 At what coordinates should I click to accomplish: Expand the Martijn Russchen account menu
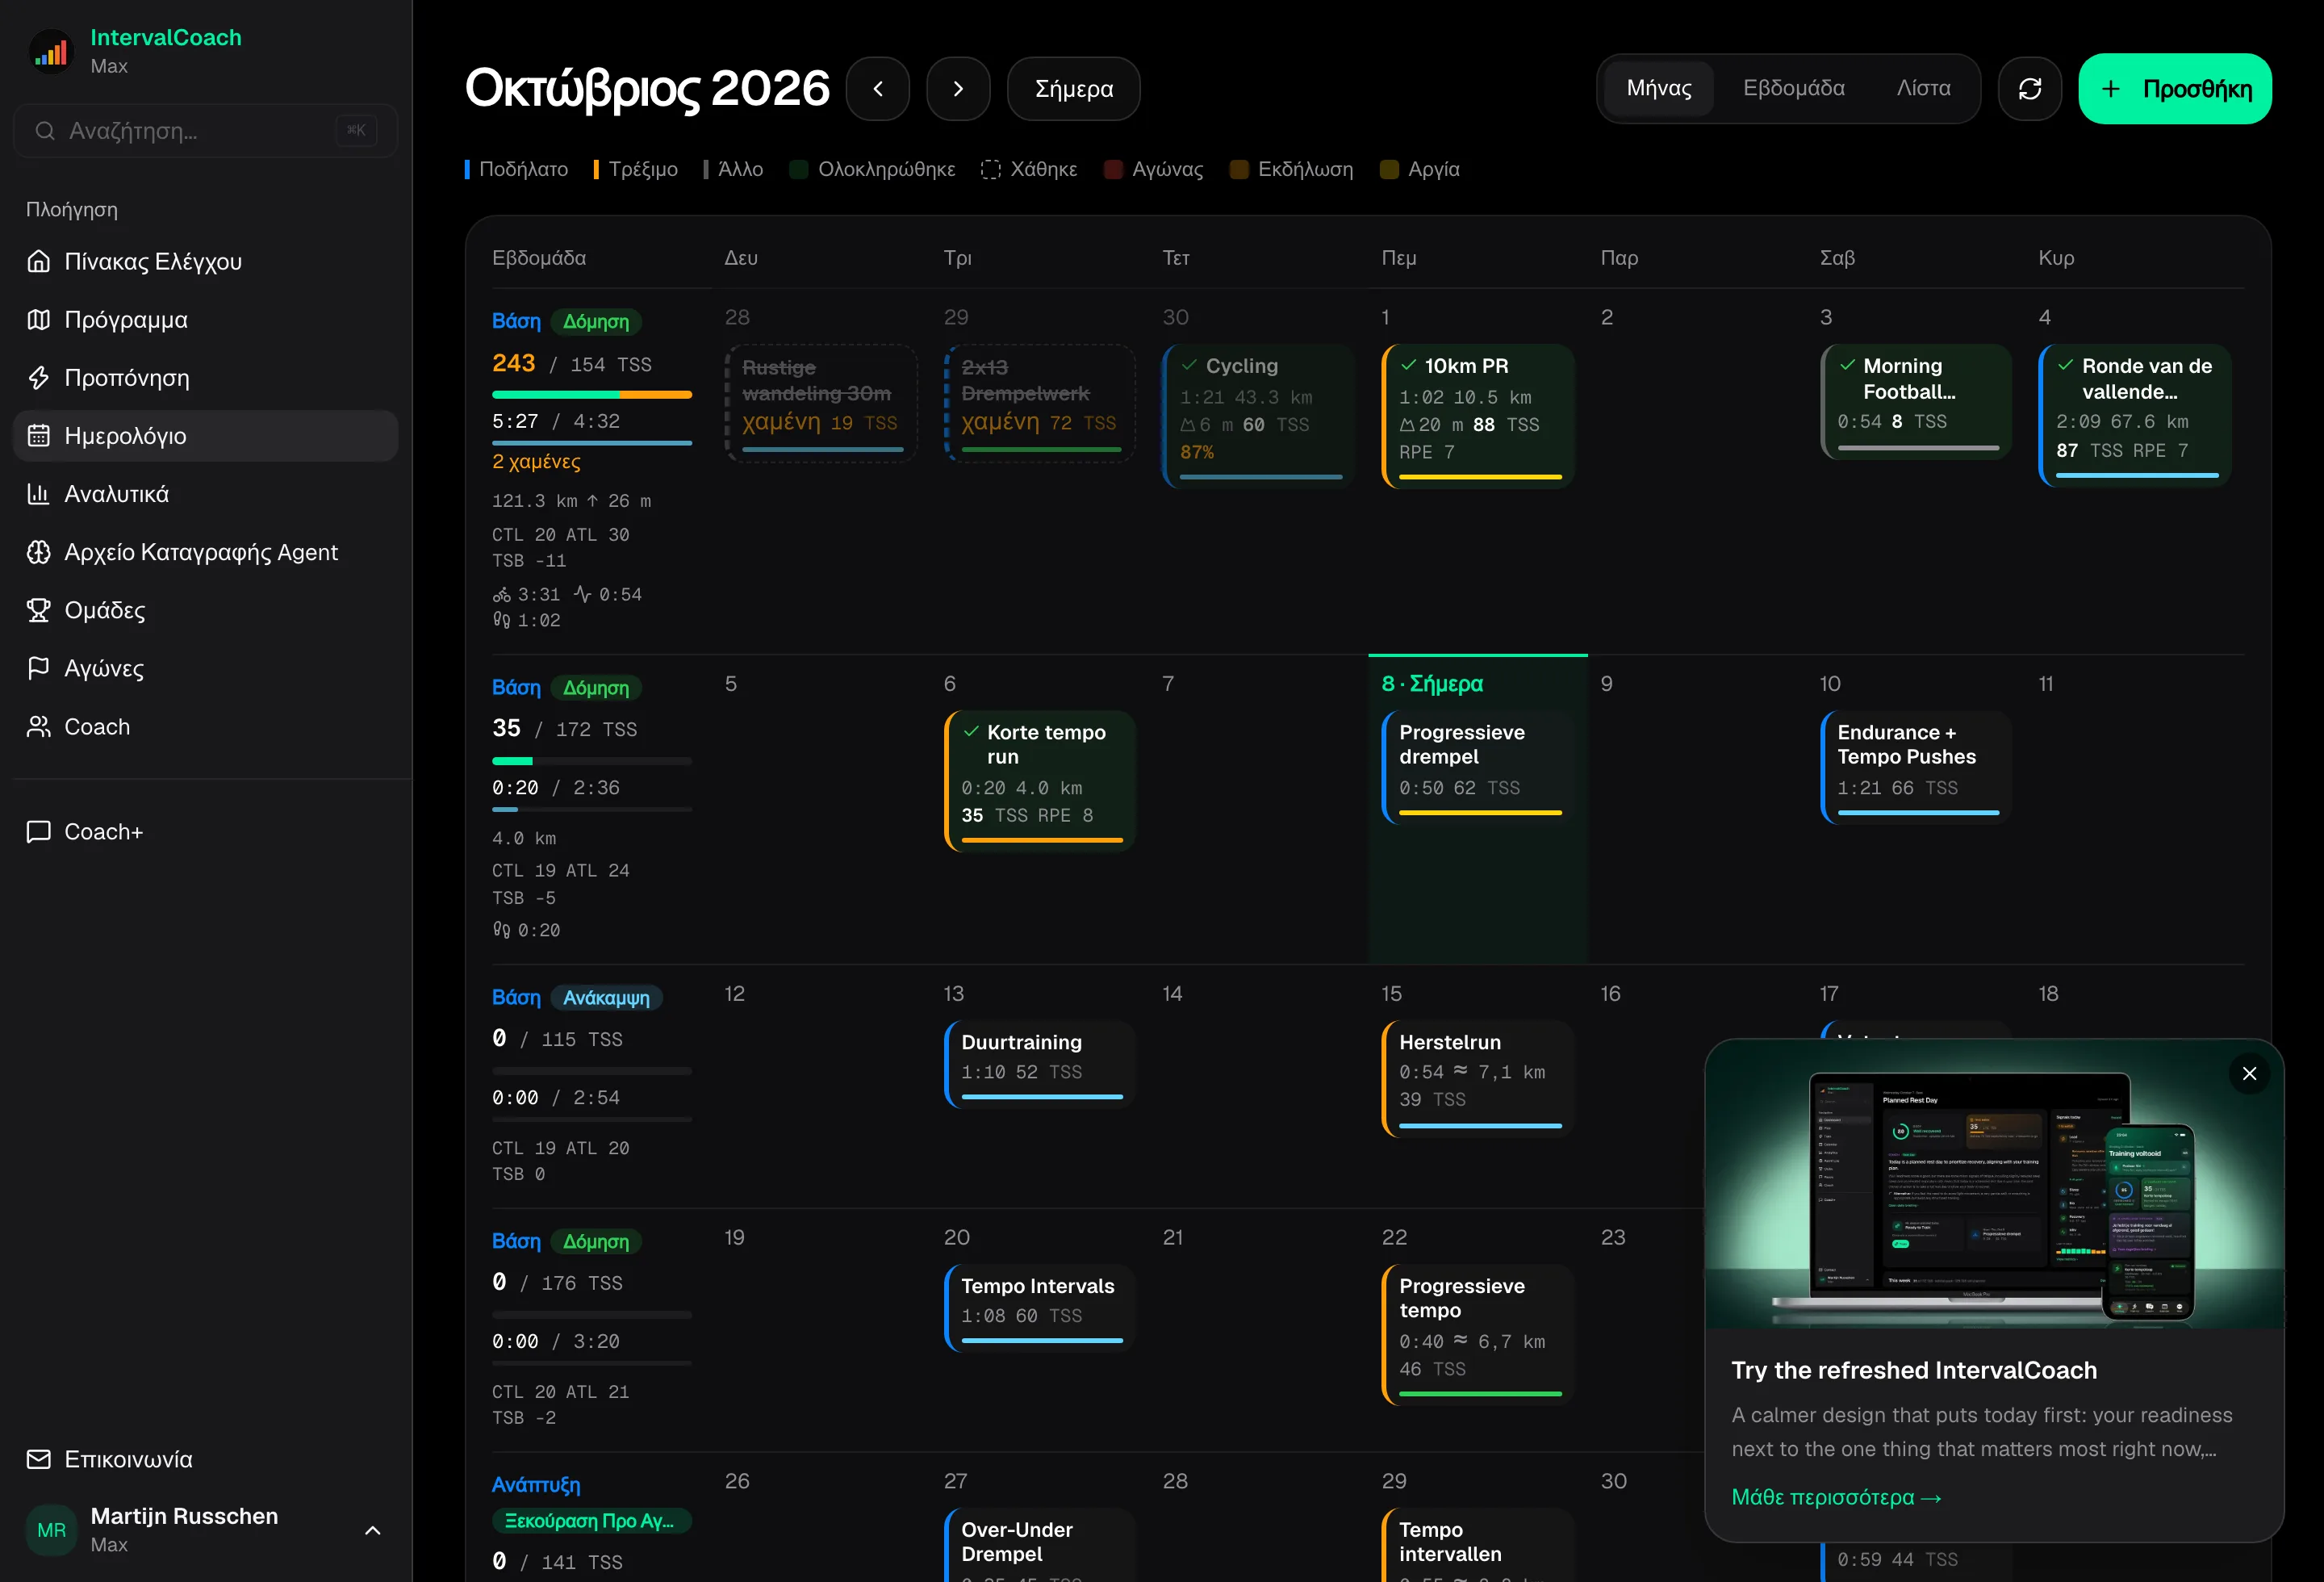pyautogui.click(x=372, y=1530)
